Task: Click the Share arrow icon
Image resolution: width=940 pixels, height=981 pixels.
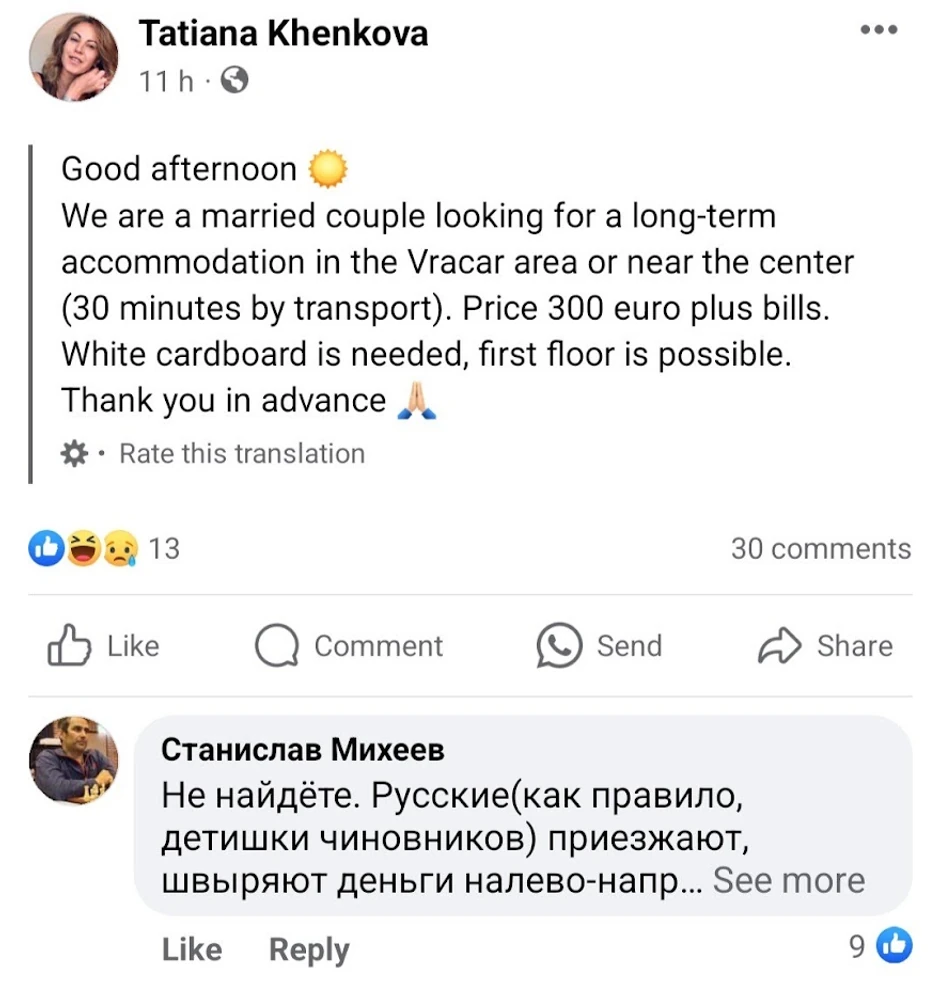Action: pyautogui.click(x=780, y=646)
